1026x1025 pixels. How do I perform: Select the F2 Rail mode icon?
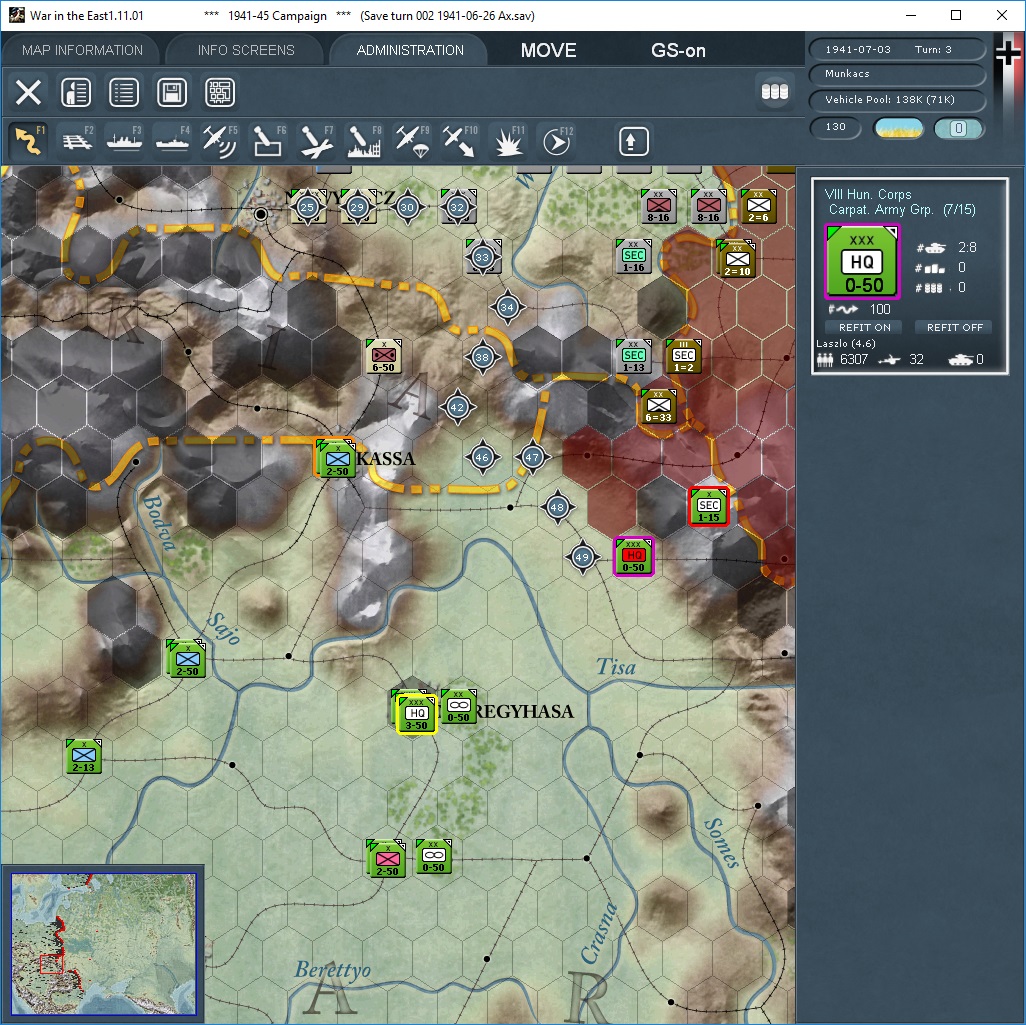(77, 141)
